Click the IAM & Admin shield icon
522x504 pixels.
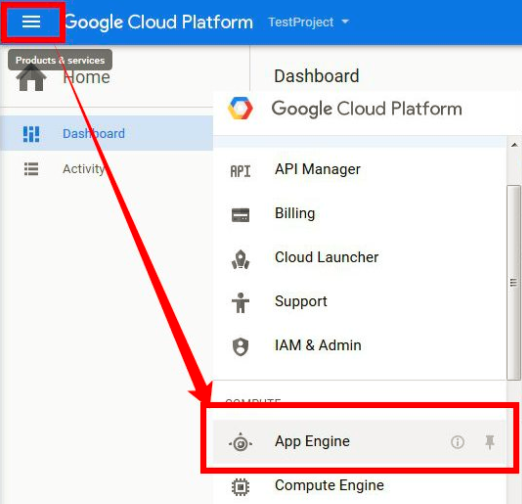(x=240, y=347)
